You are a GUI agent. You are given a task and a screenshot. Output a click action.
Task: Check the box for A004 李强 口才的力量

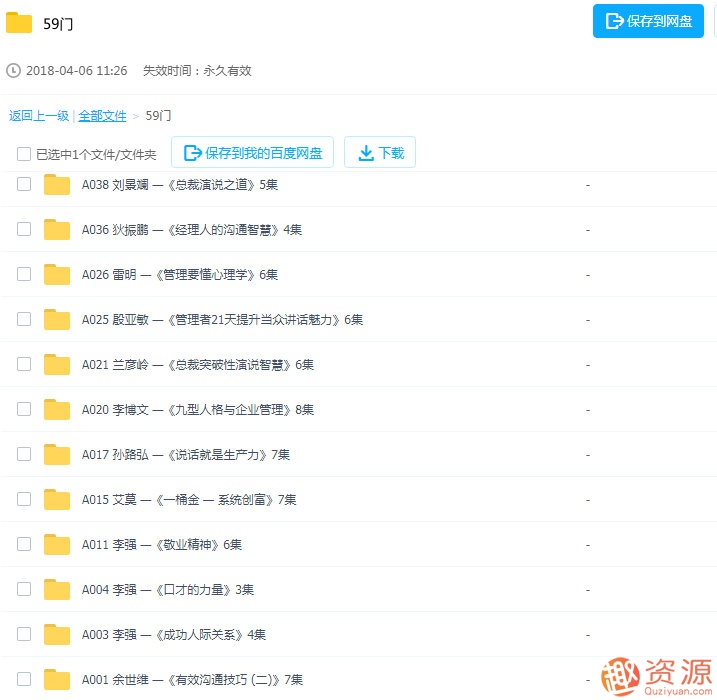24,589
